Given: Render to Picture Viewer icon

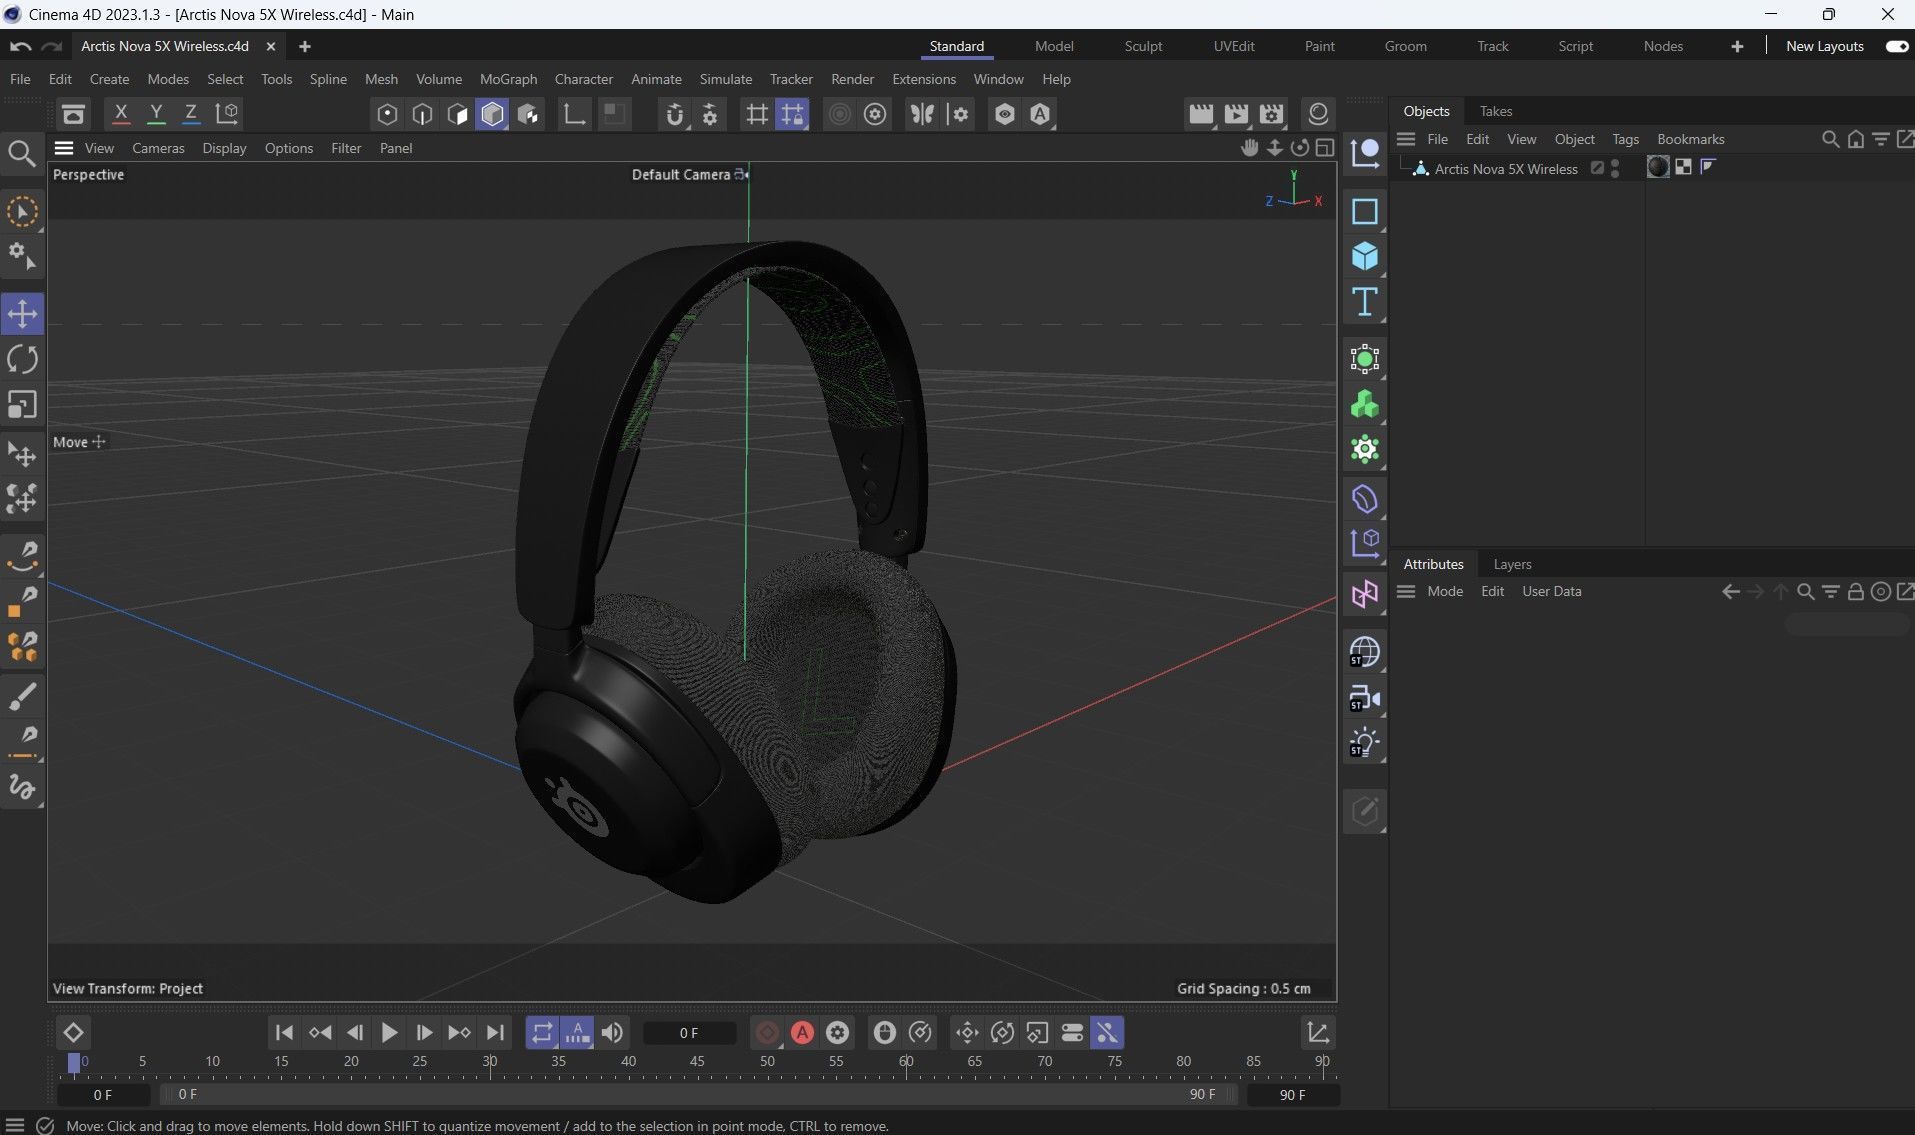Looking at the screenshot, I should [x=1236, y=114].
